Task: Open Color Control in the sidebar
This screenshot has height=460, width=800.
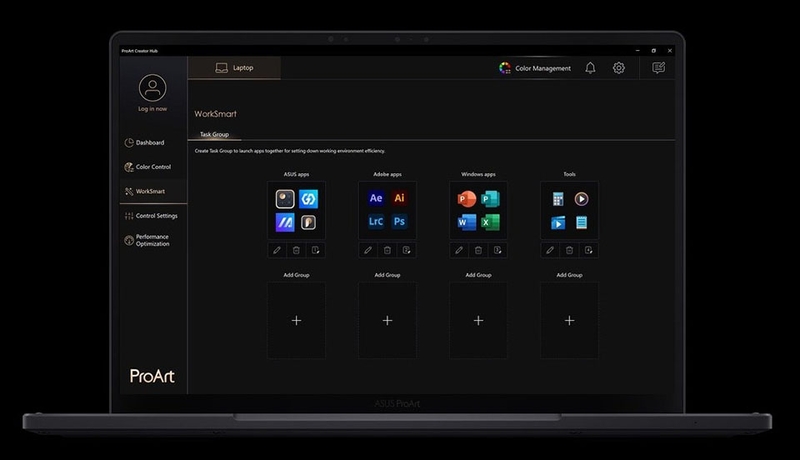Action: pyautogui.click(x=153, y=167)
